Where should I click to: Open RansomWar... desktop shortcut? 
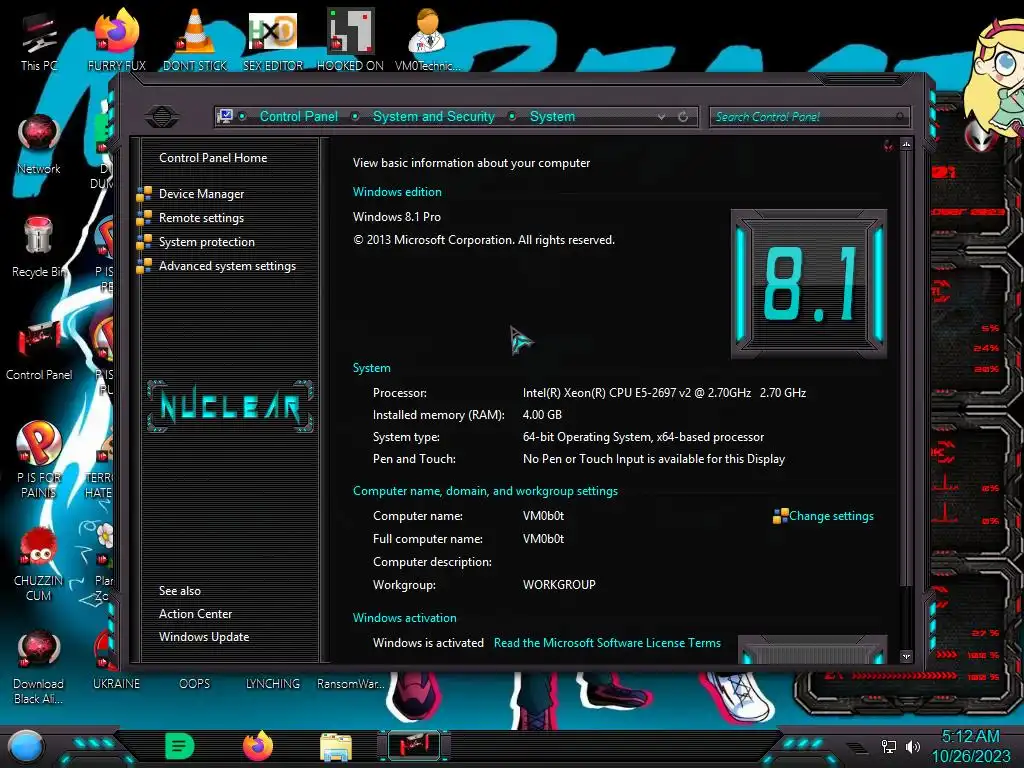[x=350, y=683]
